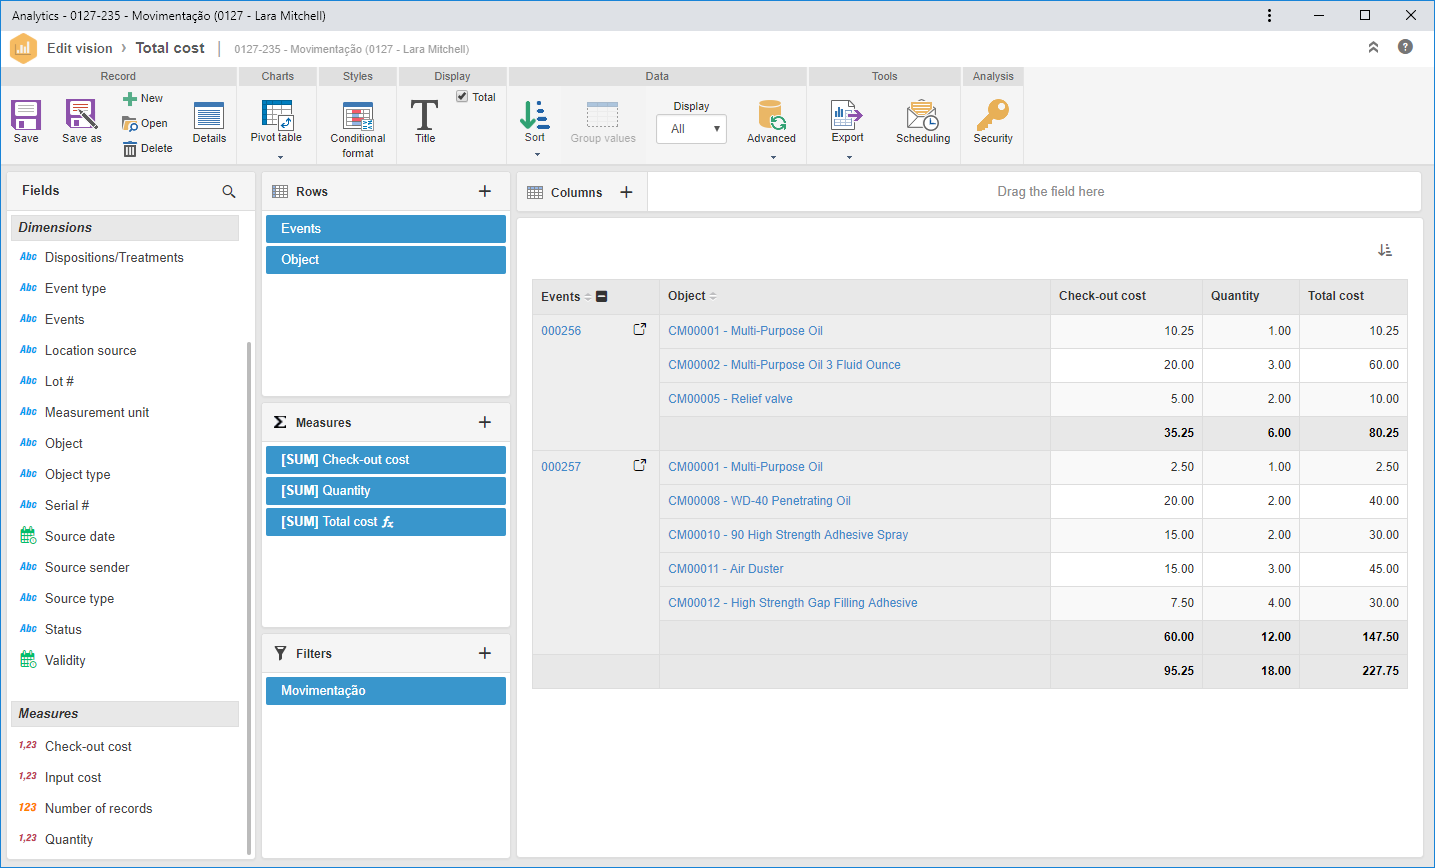
Task: Select the Serial # dimension
Action: [67, 506]
